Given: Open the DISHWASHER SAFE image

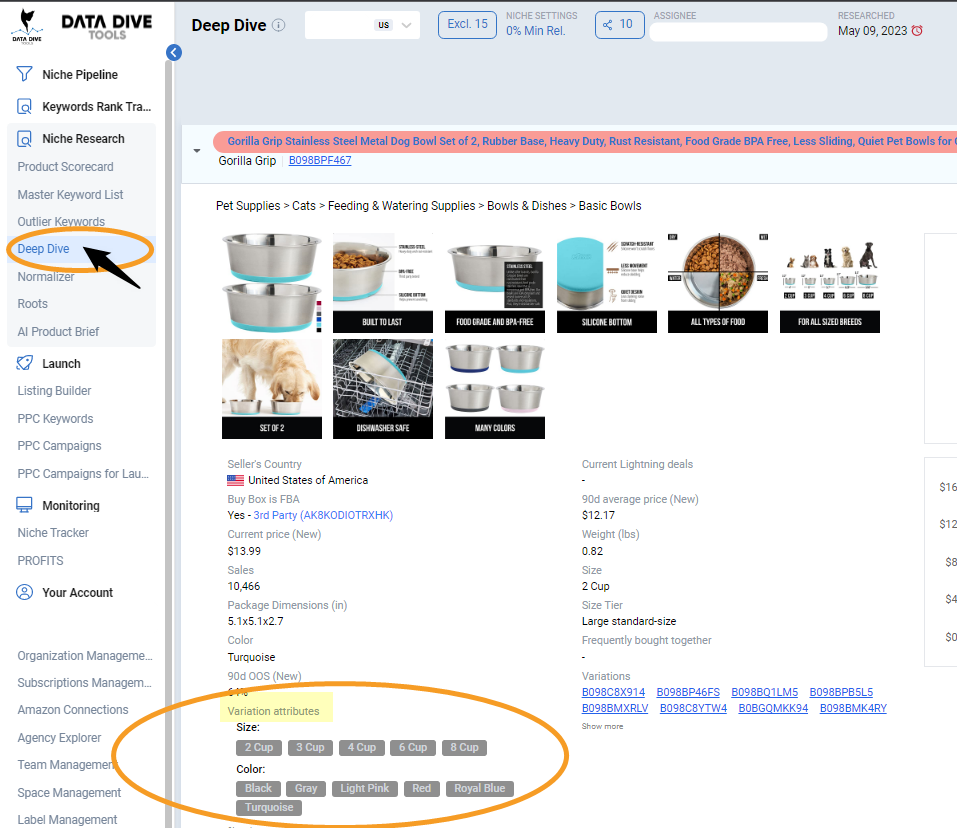Looking at the screenshot, I should 383,389.
